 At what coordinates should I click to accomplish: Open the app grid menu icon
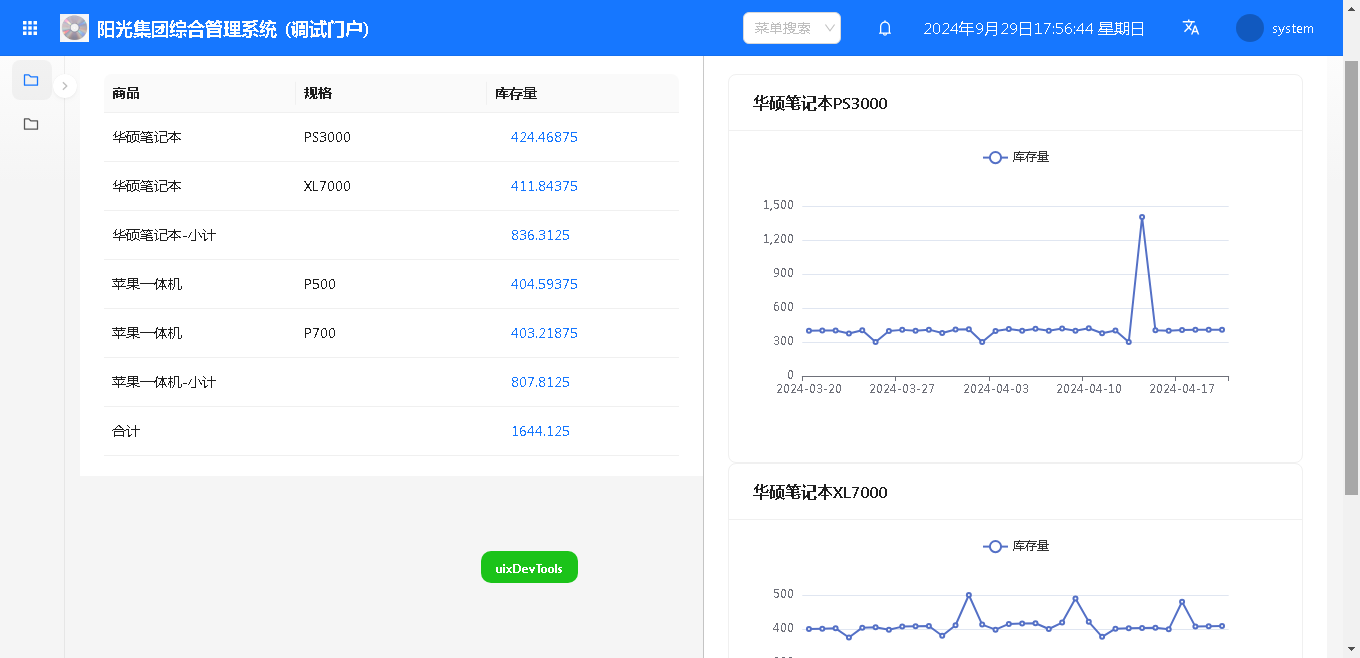pos(30,29)
